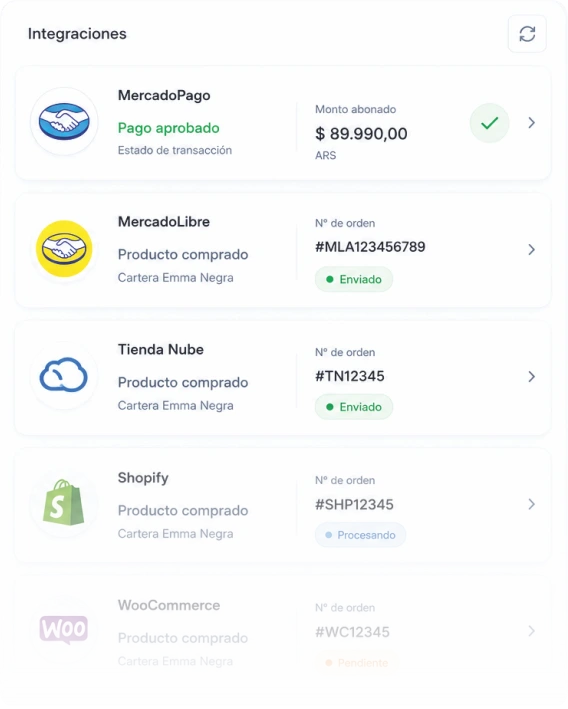Click the Pago aprobado status text
This screenshot has height=709, width=568.
coord(169,128)
